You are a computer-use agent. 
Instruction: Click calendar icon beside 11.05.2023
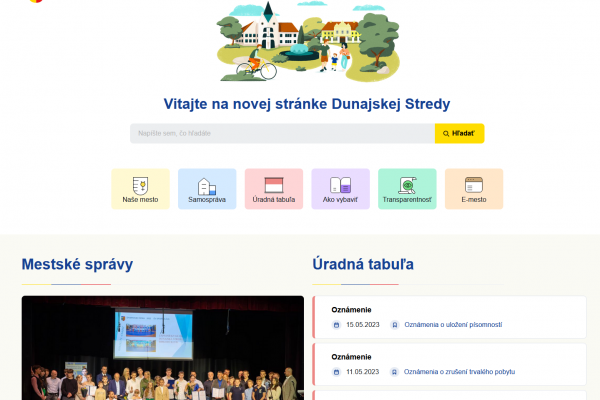[336, 372]
